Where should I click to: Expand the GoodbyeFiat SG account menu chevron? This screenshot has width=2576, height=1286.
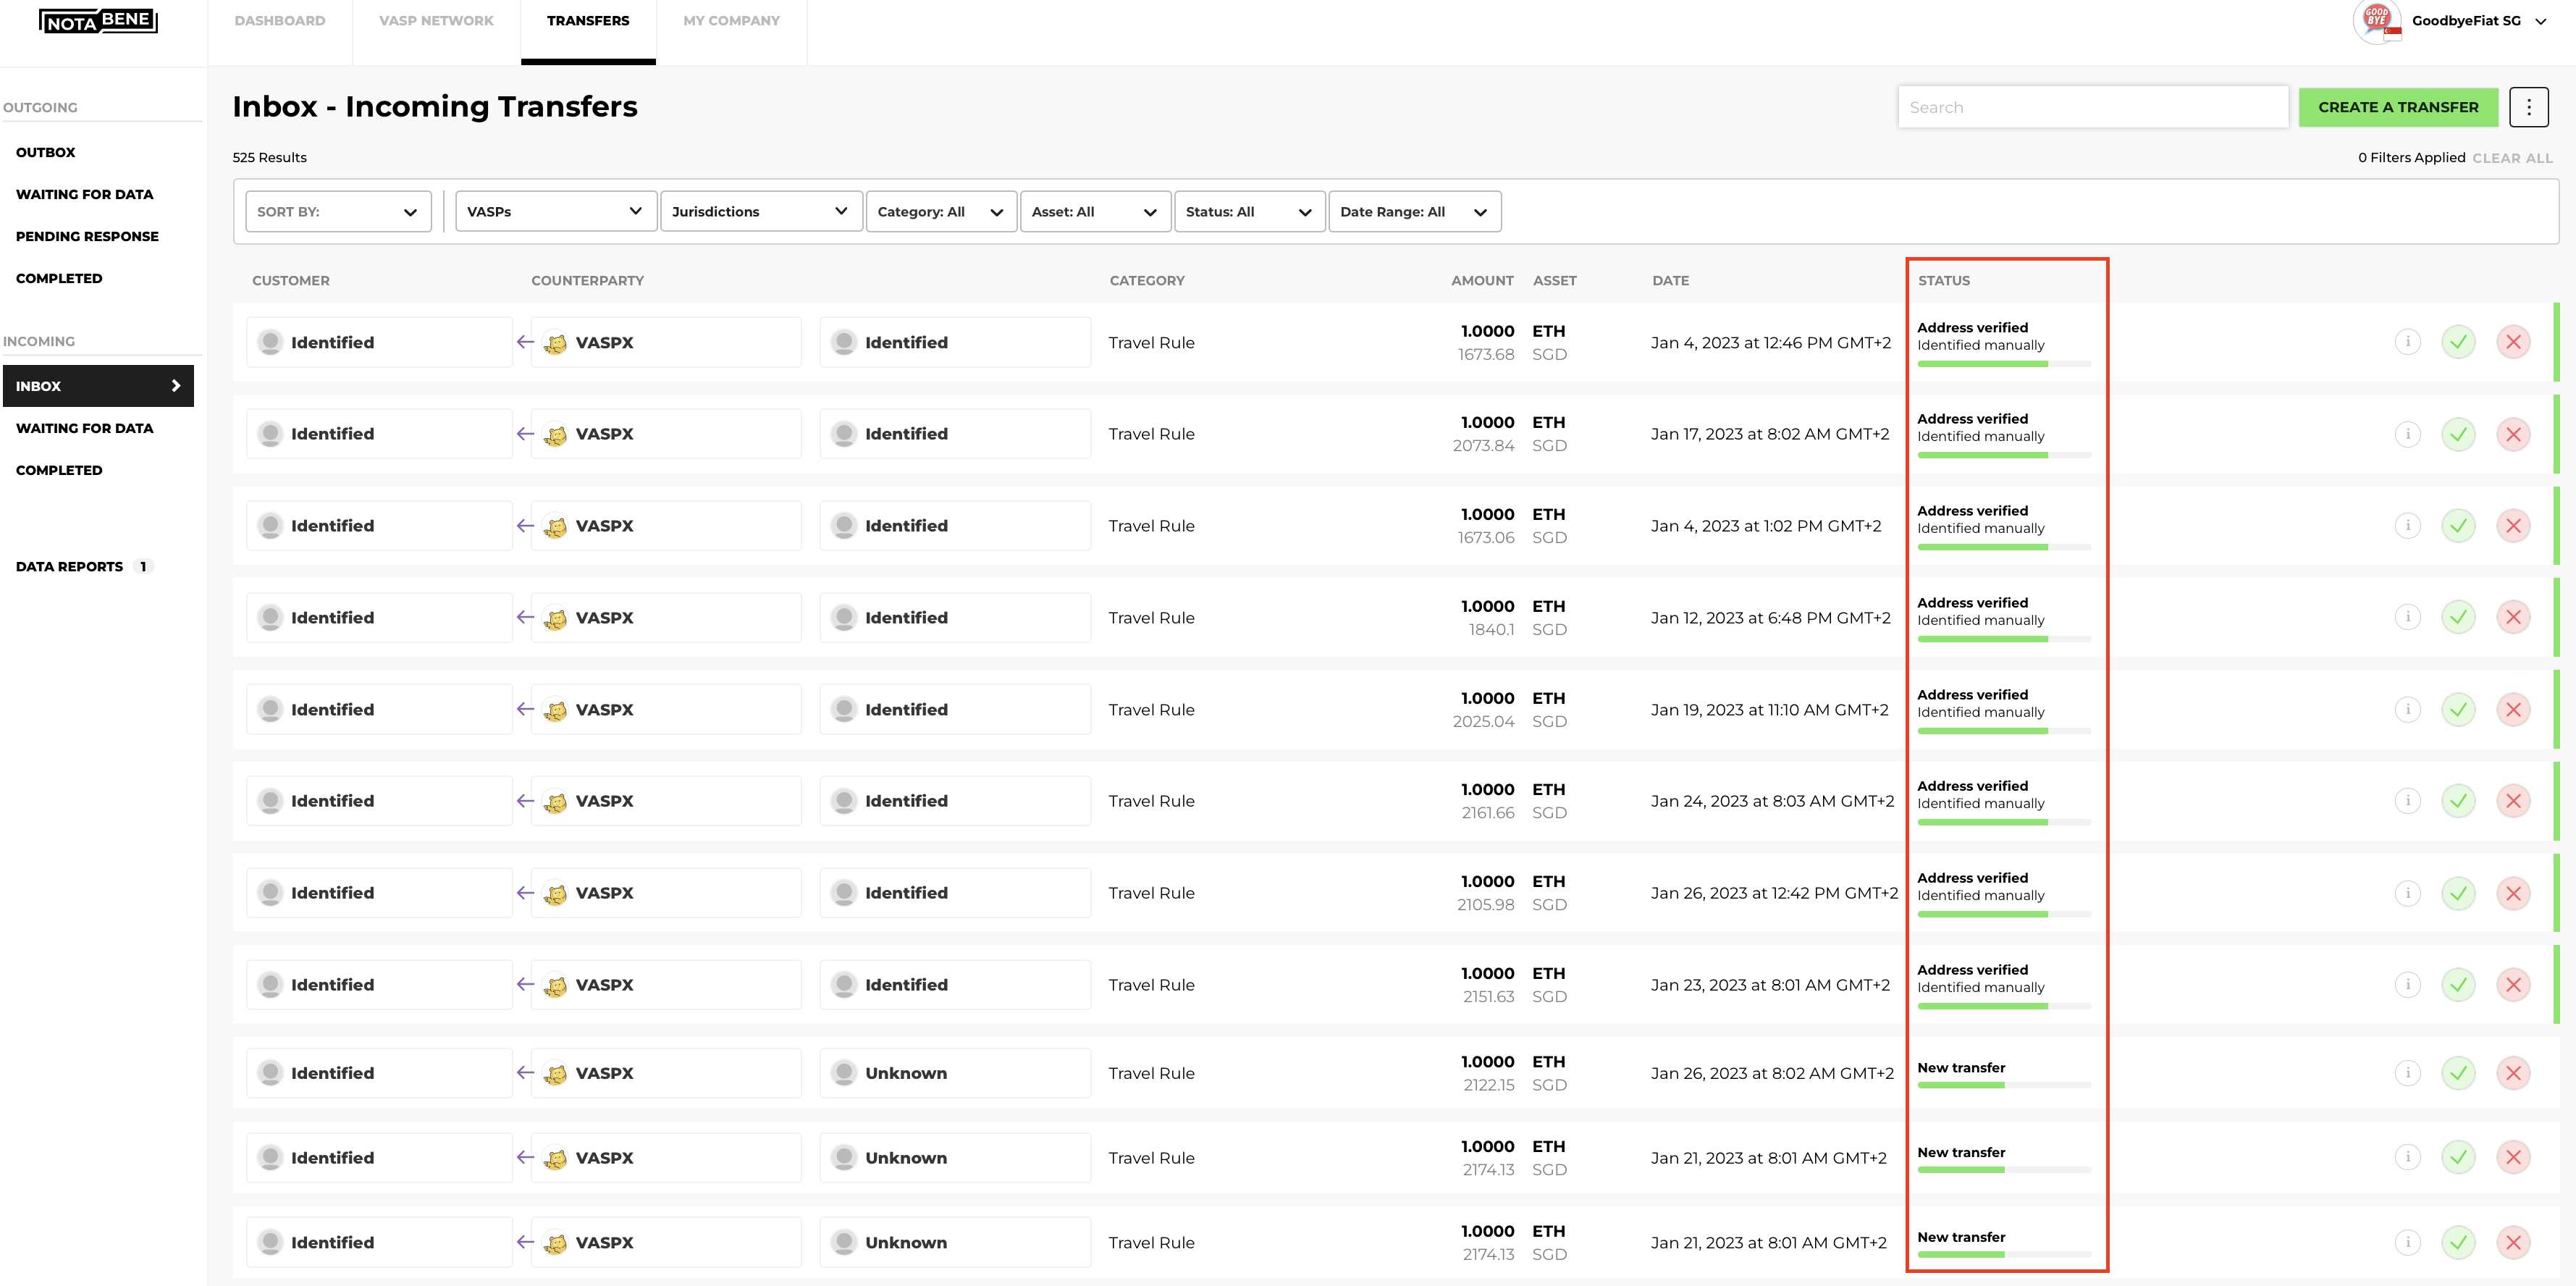point(2540,21)
